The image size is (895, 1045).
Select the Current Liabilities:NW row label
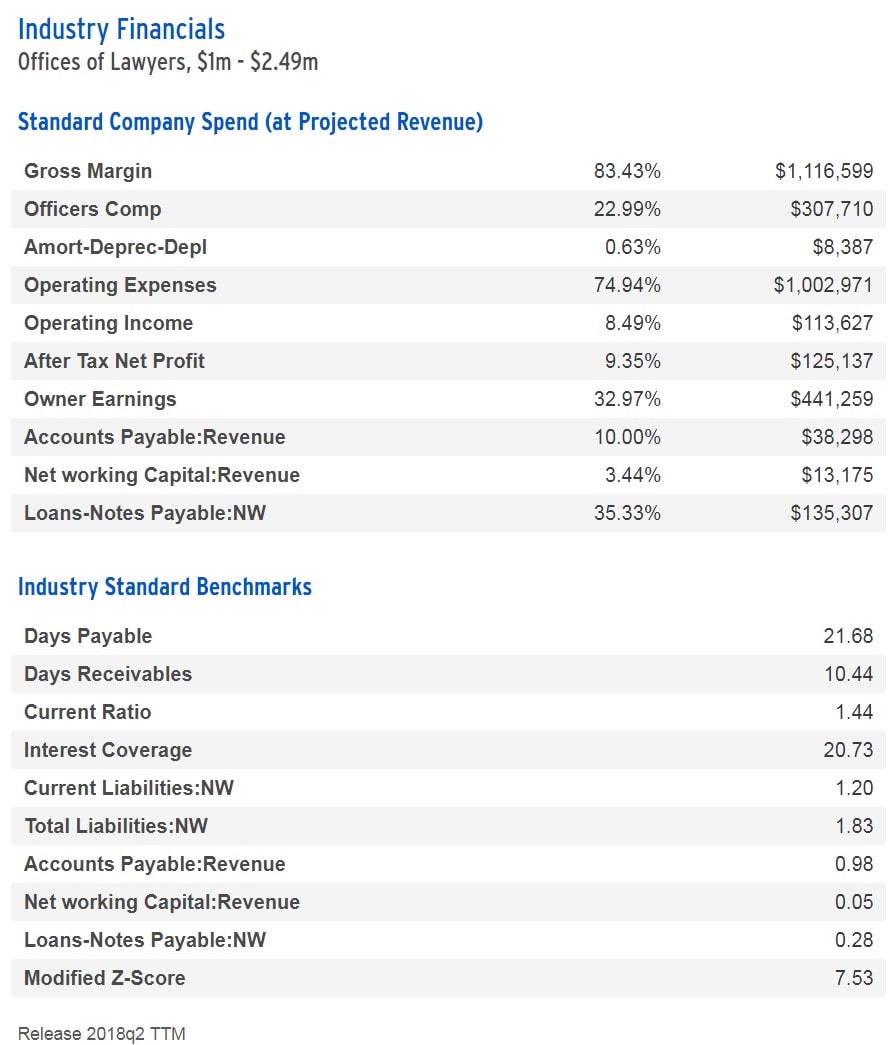click(x=129, y=788)
